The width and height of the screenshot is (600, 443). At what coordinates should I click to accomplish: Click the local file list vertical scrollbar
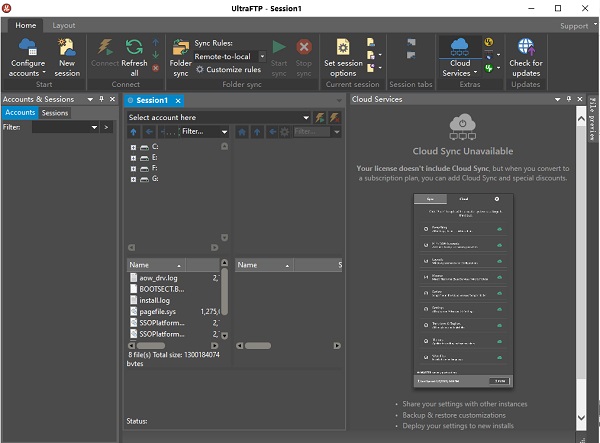click(x=225, y=292)
